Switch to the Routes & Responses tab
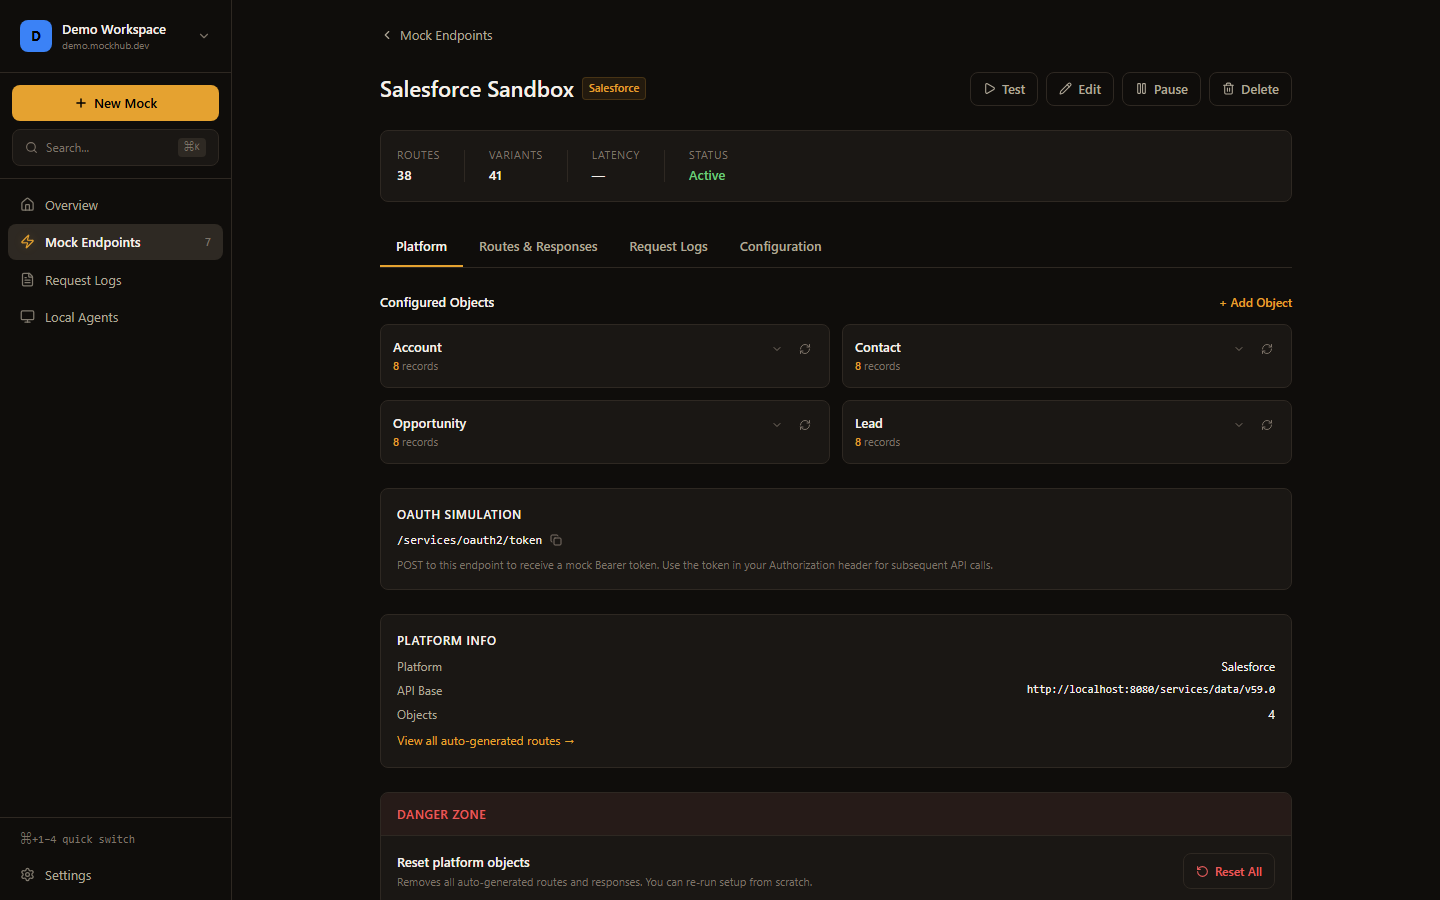Viewport: 1440px width, 900px height. 538,247
